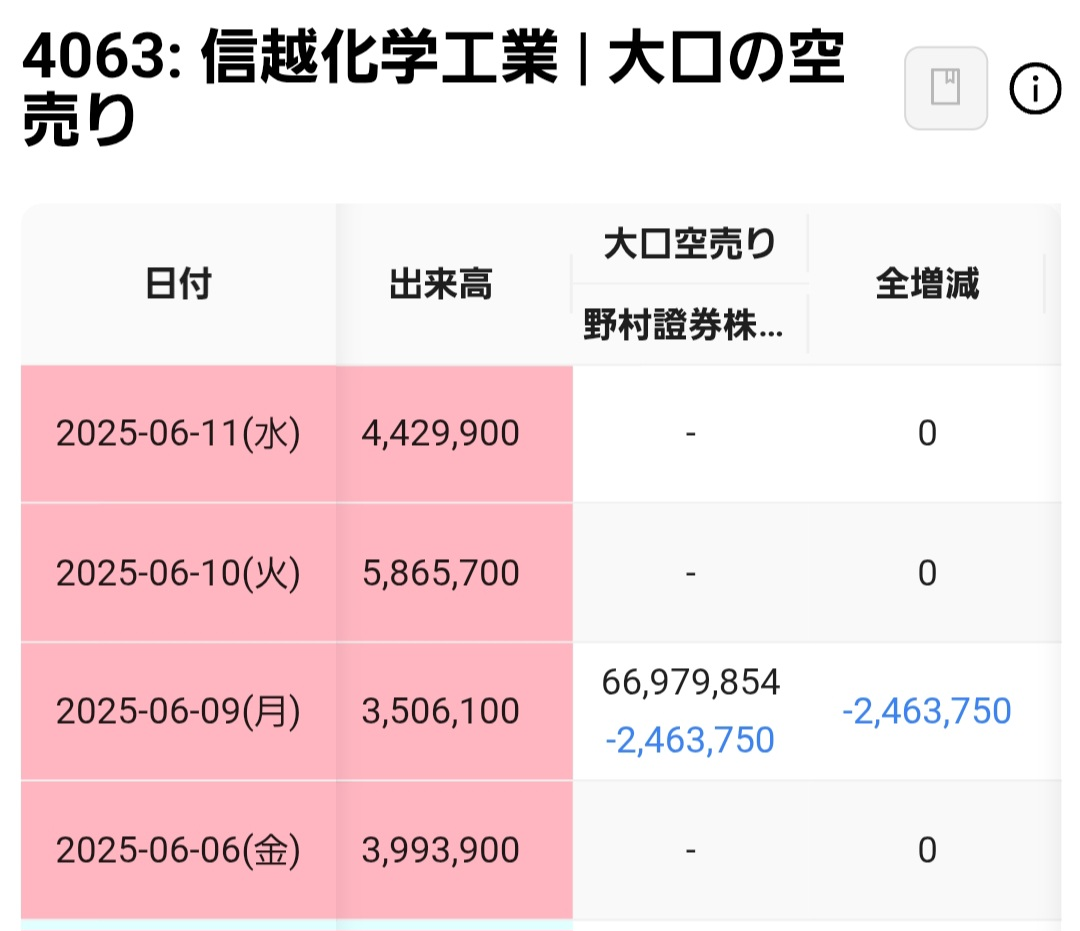Click the blue -2,463,750 value in 全増減
The height and width of the screenshot is (931, 1080).
(927, 711)
